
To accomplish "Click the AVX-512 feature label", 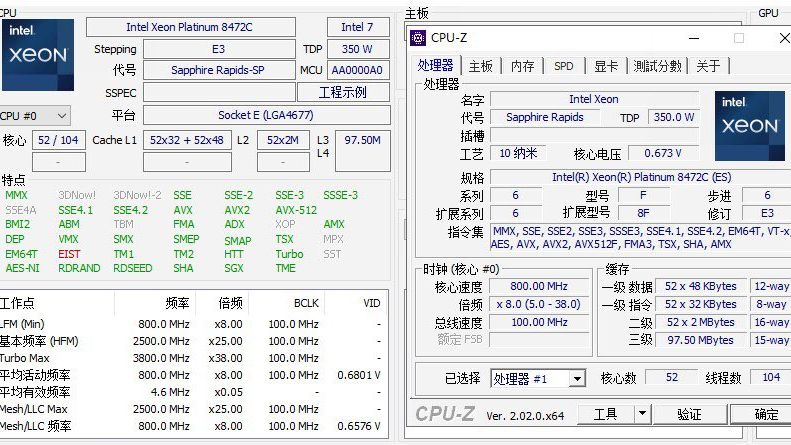I will click(x=296, y=210).
